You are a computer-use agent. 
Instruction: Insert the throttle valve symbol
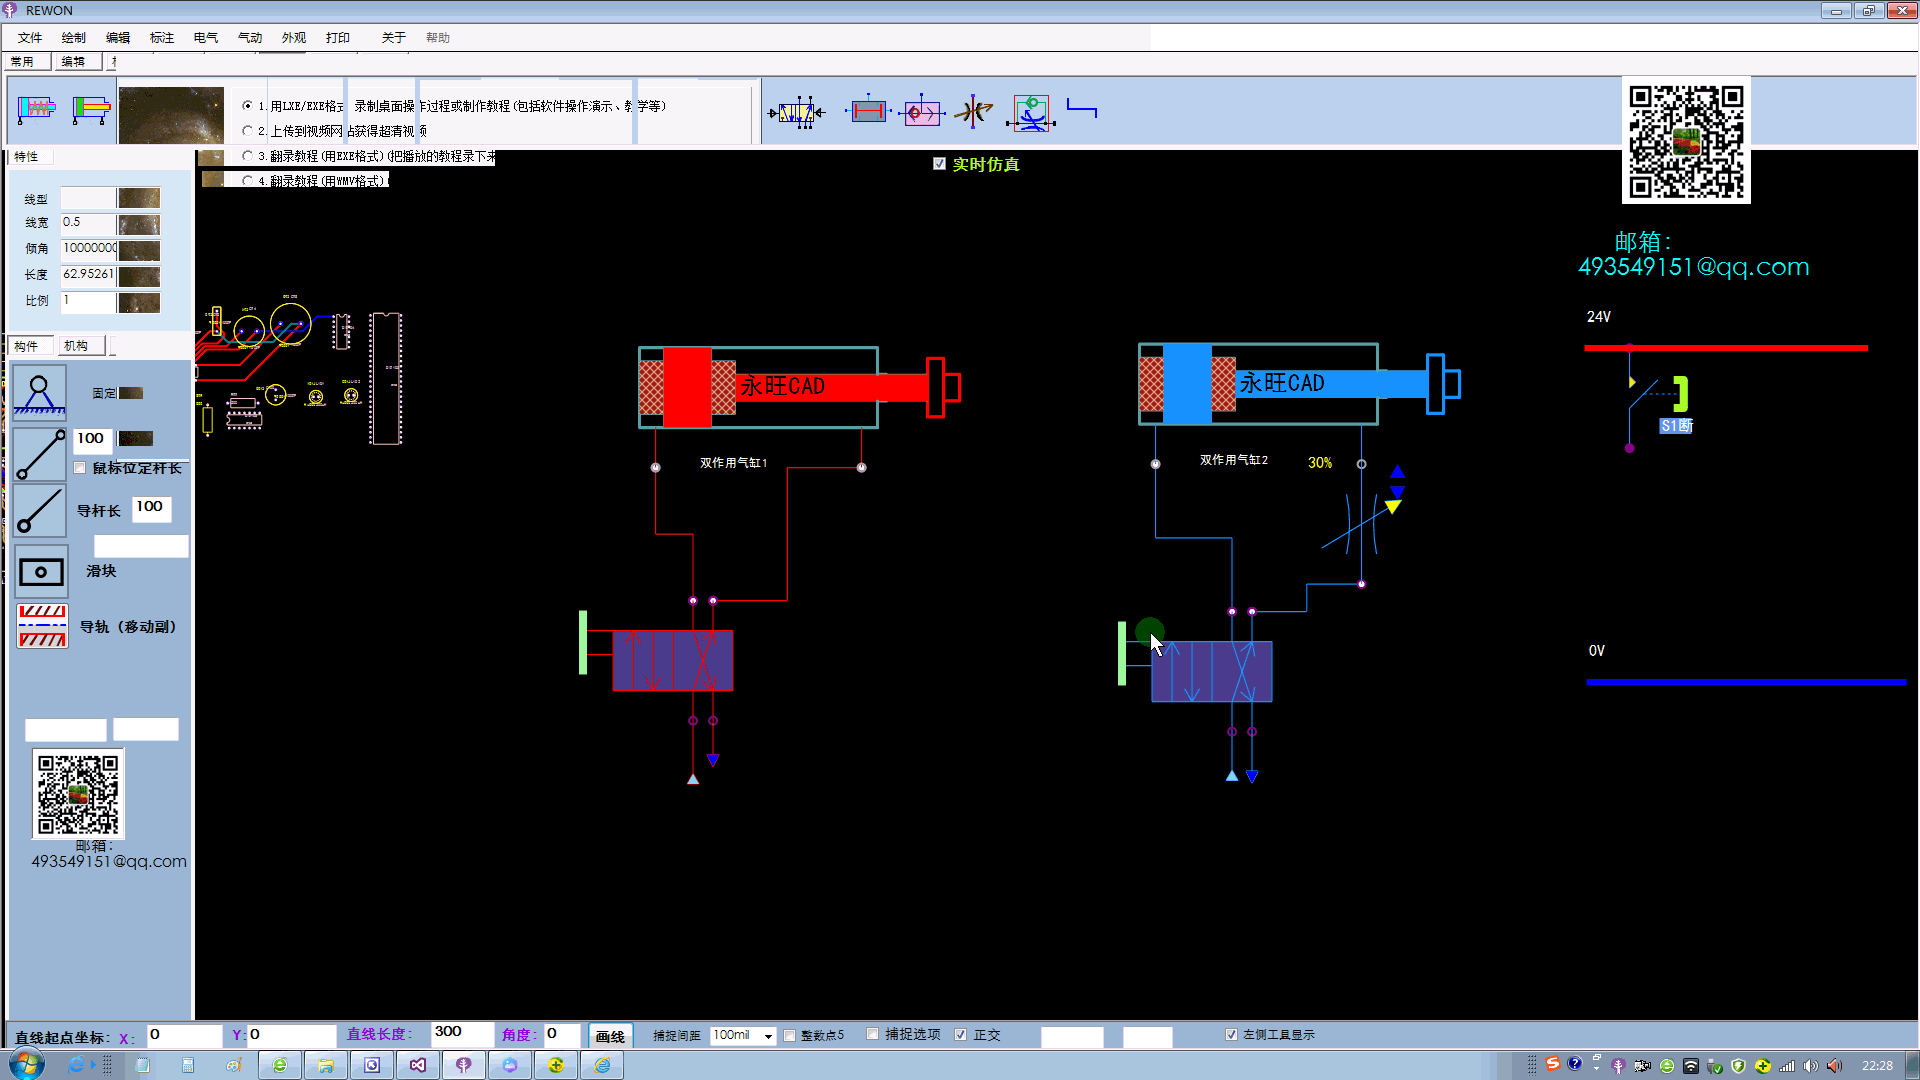pyautogui.click(x=973, y=111)
